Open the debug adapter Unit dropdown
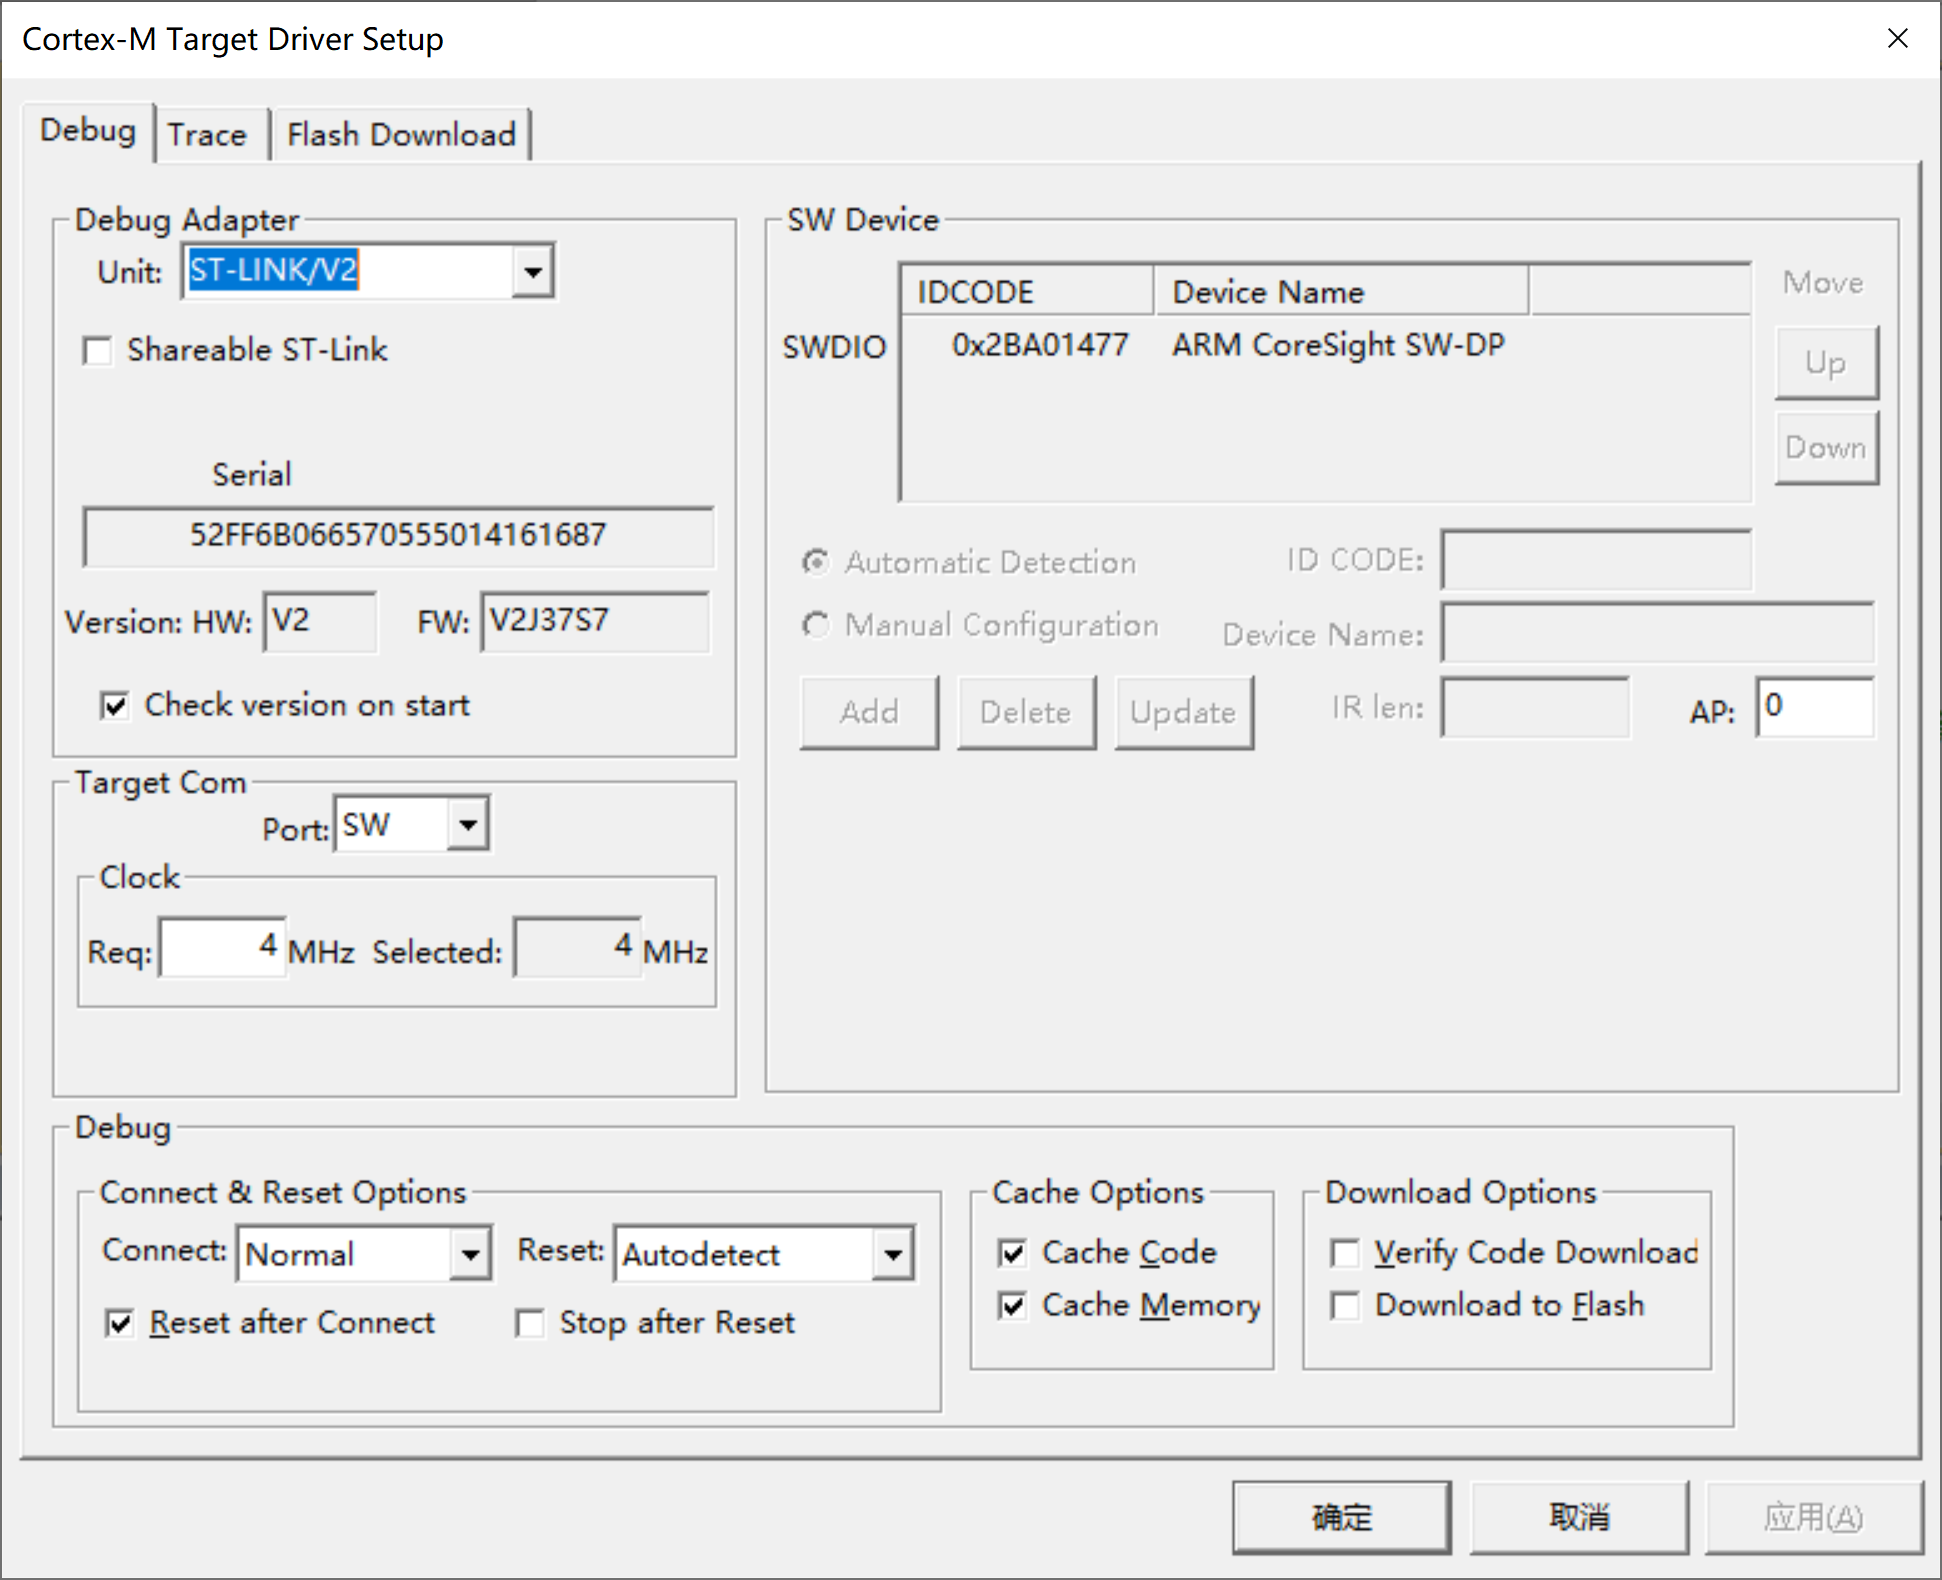Viewport: 1942px width, 1580px height. pos(533,270)
